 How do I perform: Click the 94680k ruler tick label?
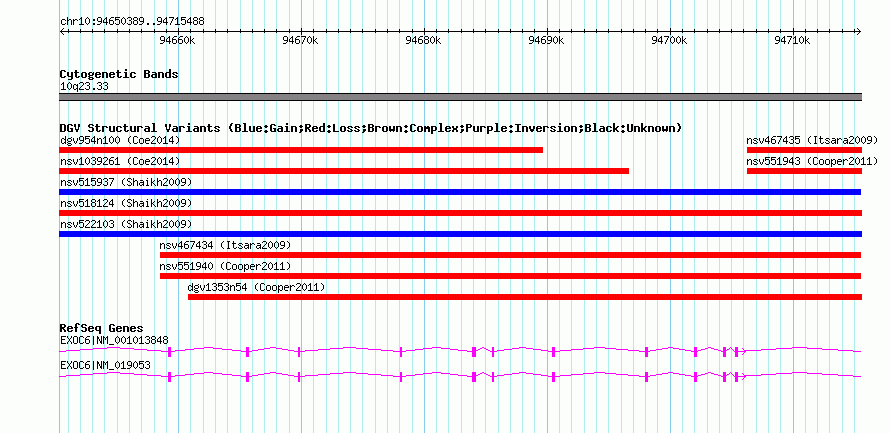click(x=423, y=40)
